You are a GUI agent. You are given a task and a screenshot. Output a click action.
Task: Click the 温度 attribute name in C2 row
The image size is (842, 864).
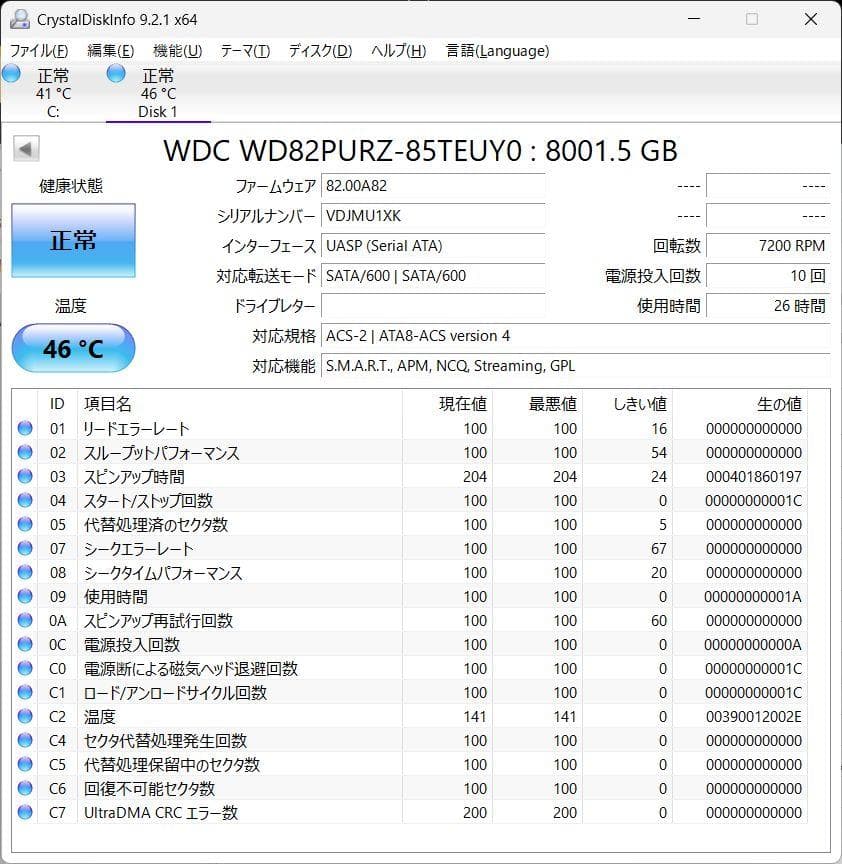(99, 716)
